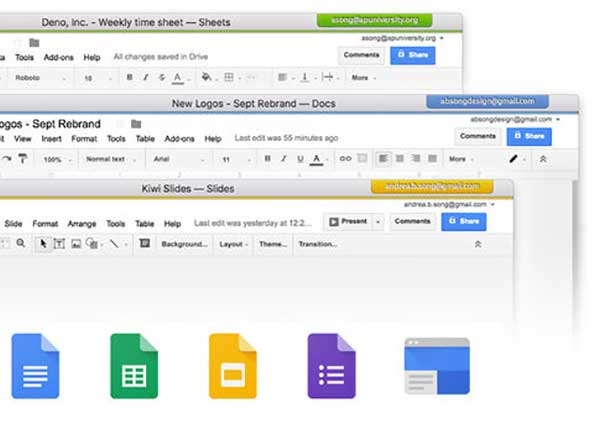600x438 pixels.
Task: Open the yellow Google Slides icon
Action: 233,366
